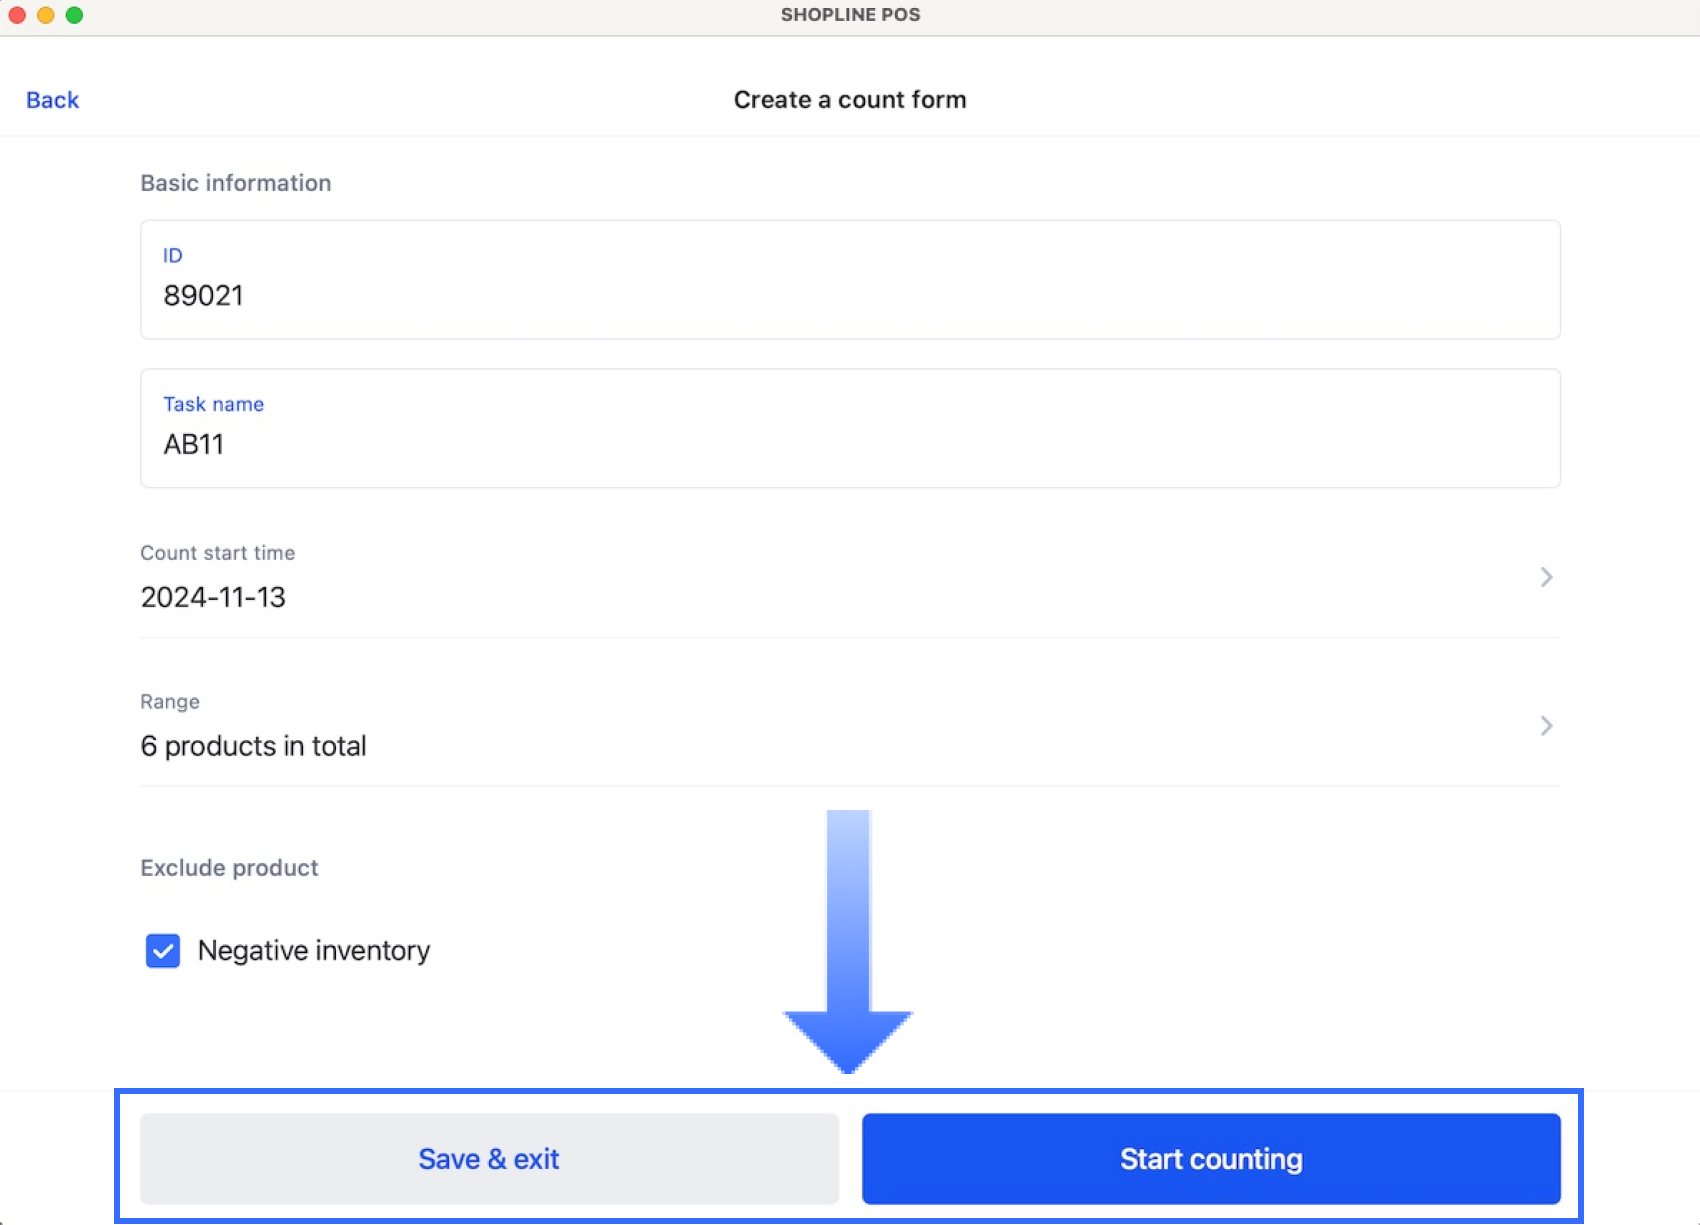
Task: Minimize the window with the yellow button
Action: click(x=46, y=15)
